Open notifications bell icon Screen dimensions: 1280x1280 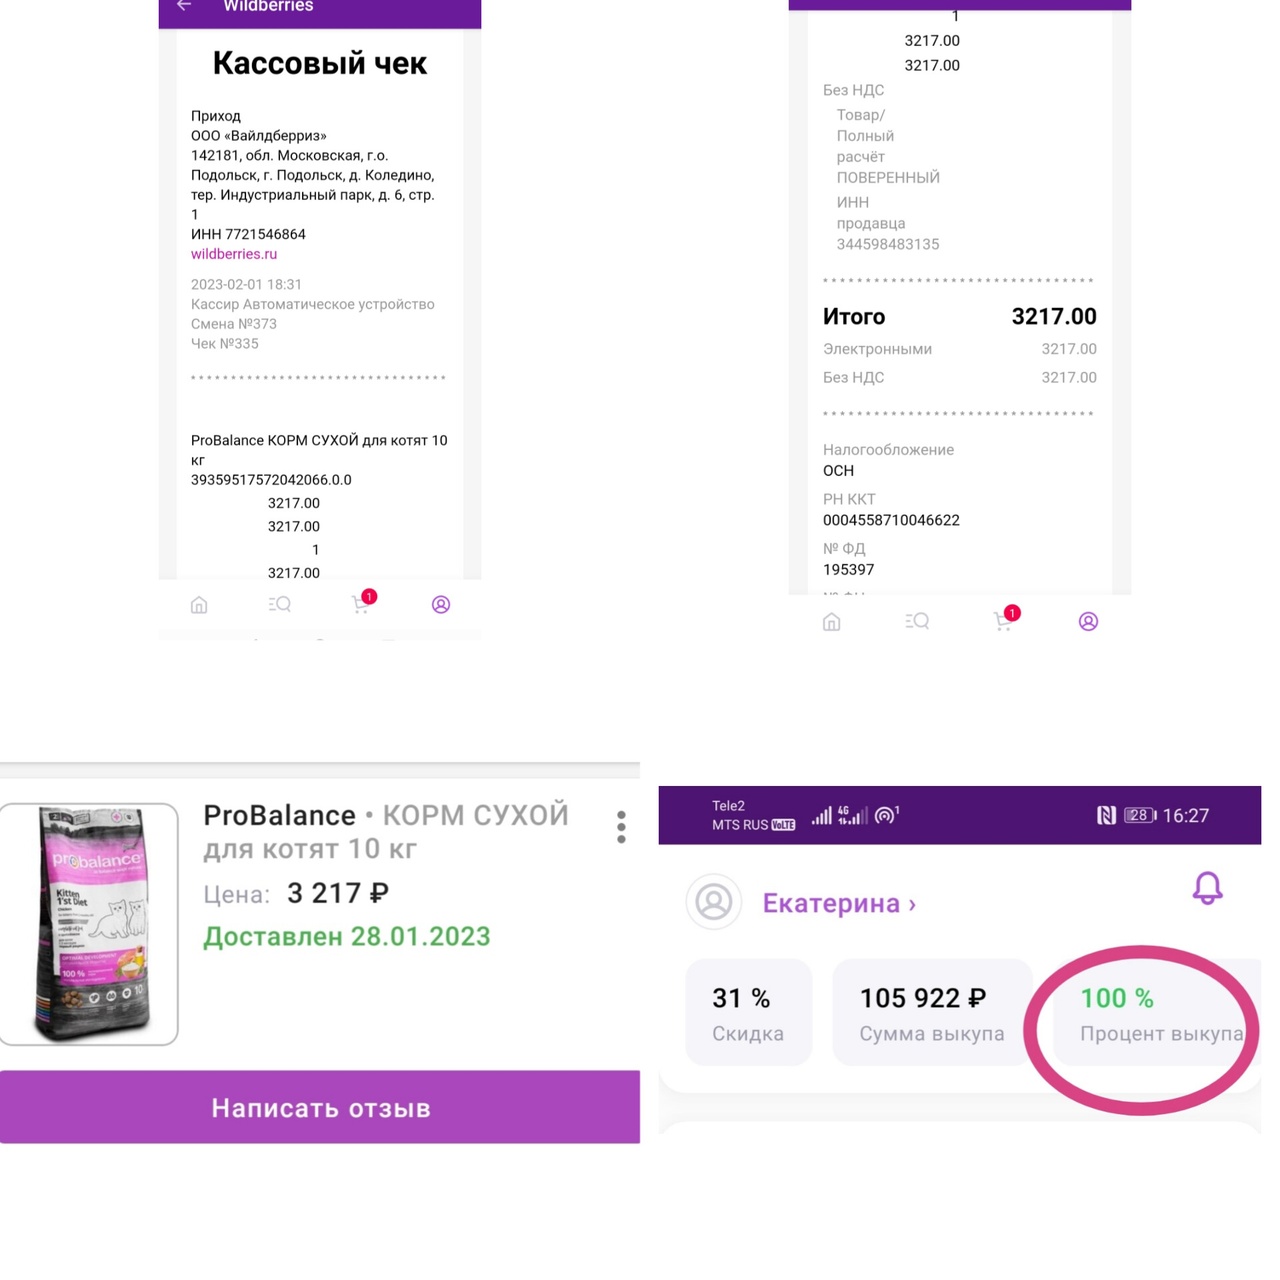point(1207,888)
